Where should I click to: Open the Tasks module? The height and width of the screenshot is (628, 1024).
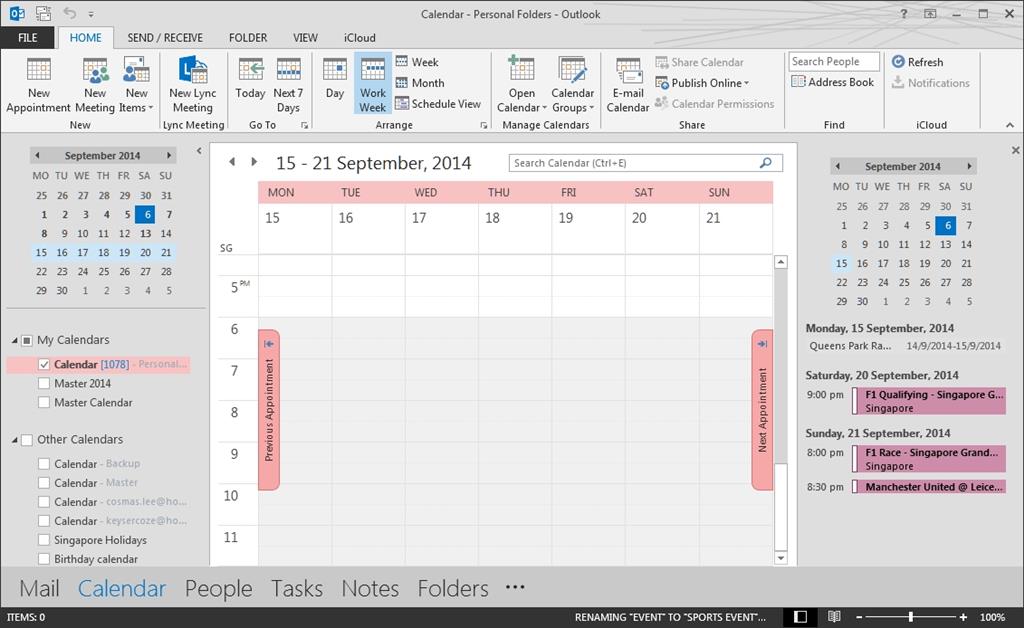(x=297, y=588)
